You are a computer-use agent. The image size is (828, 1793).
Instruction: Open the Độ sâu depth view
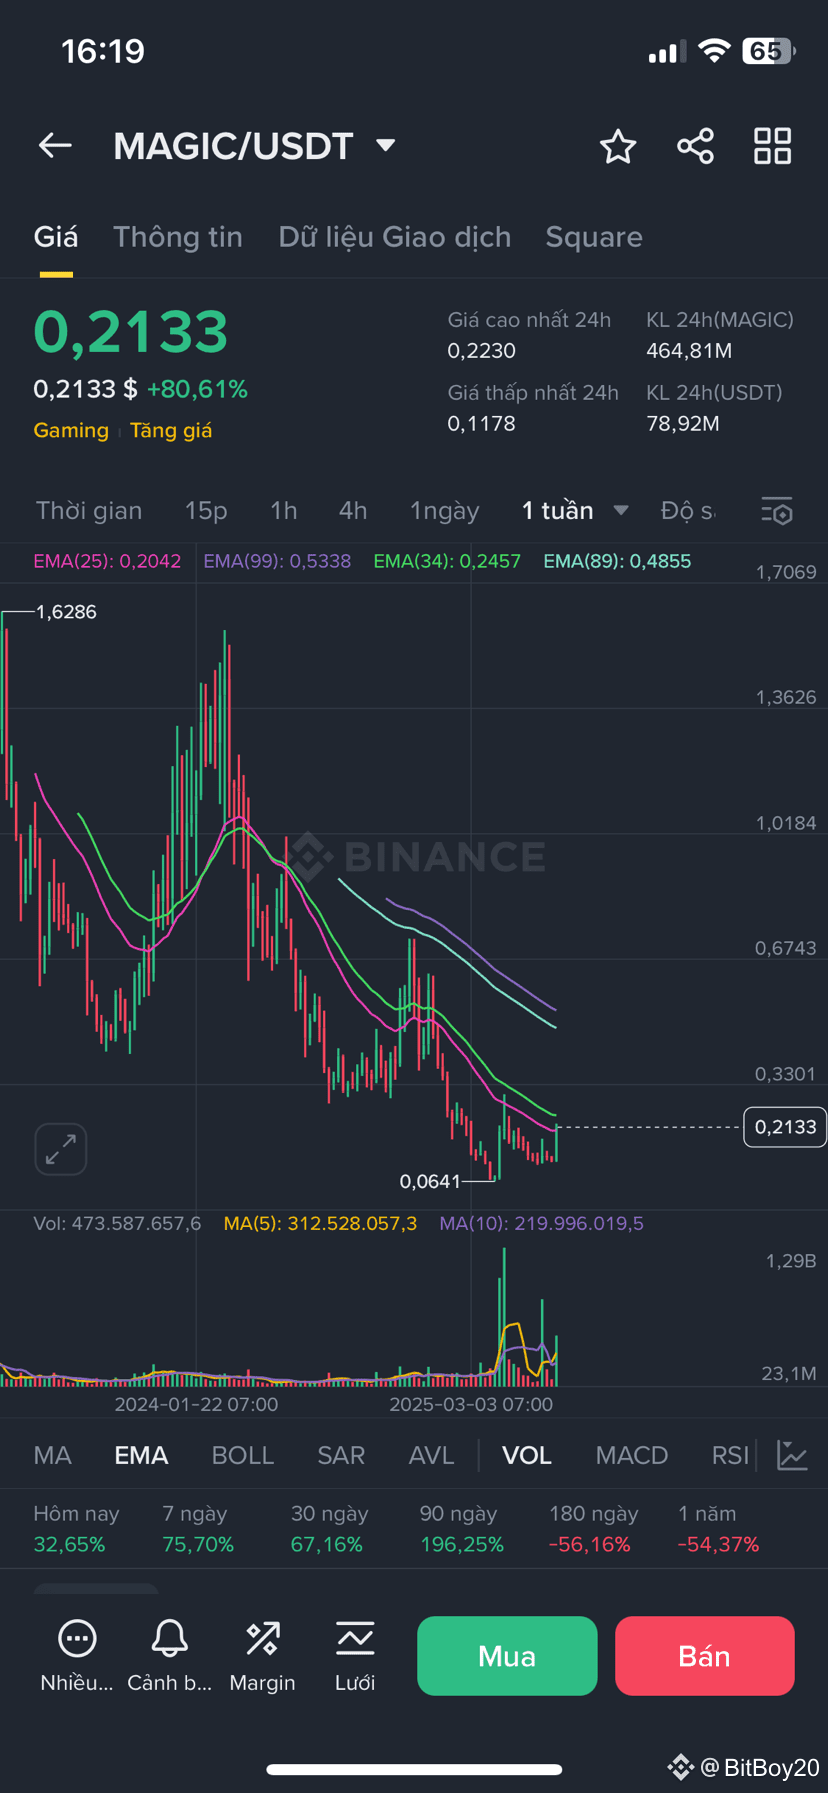coord(688,511)
